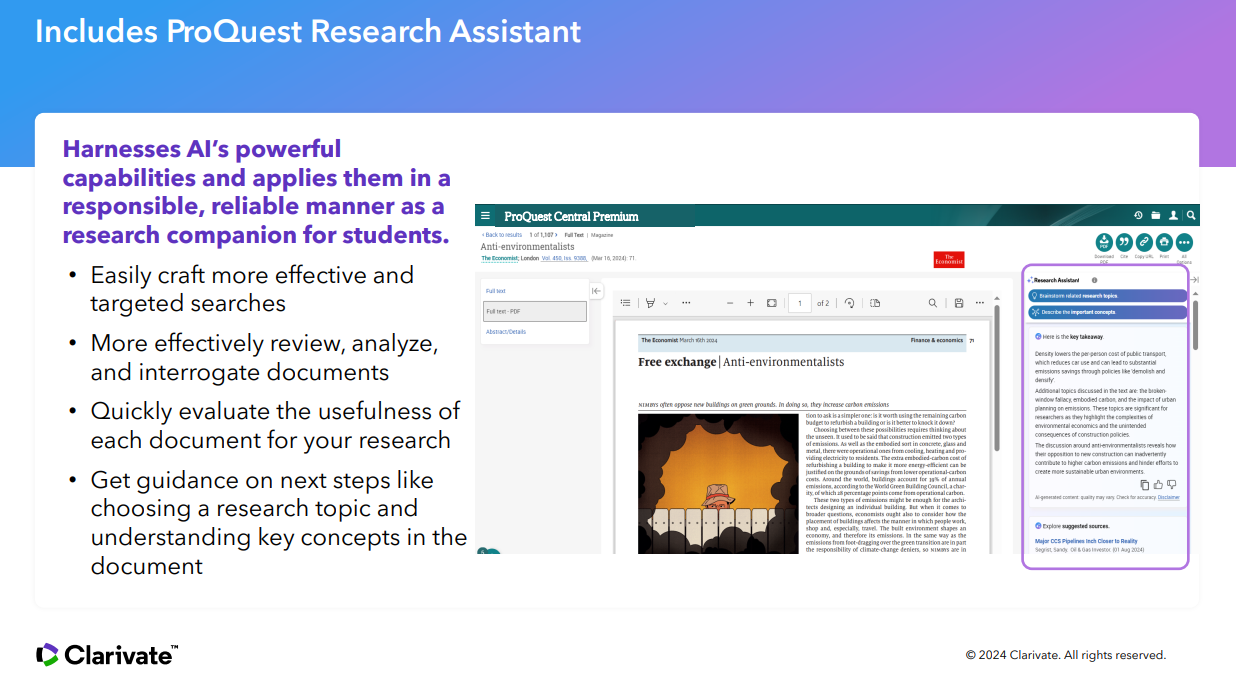
Task: Collapse the Research Assistant panel
Action: (x=1195, y=280)
